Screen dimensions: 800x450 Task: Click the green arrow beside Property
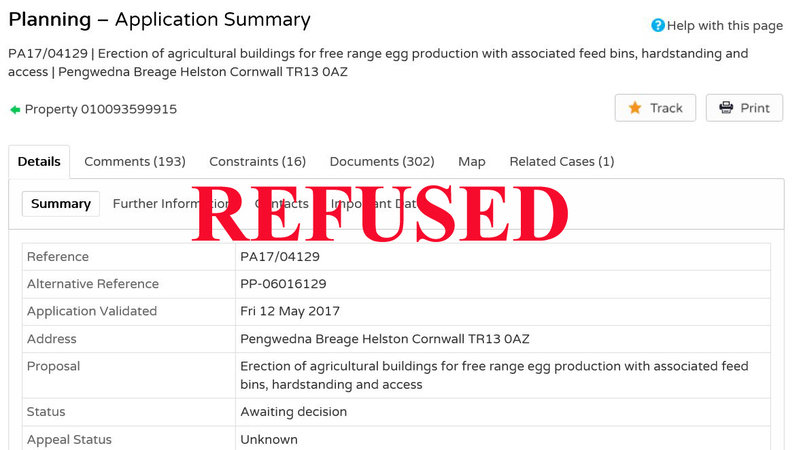[x=15, y=109]
